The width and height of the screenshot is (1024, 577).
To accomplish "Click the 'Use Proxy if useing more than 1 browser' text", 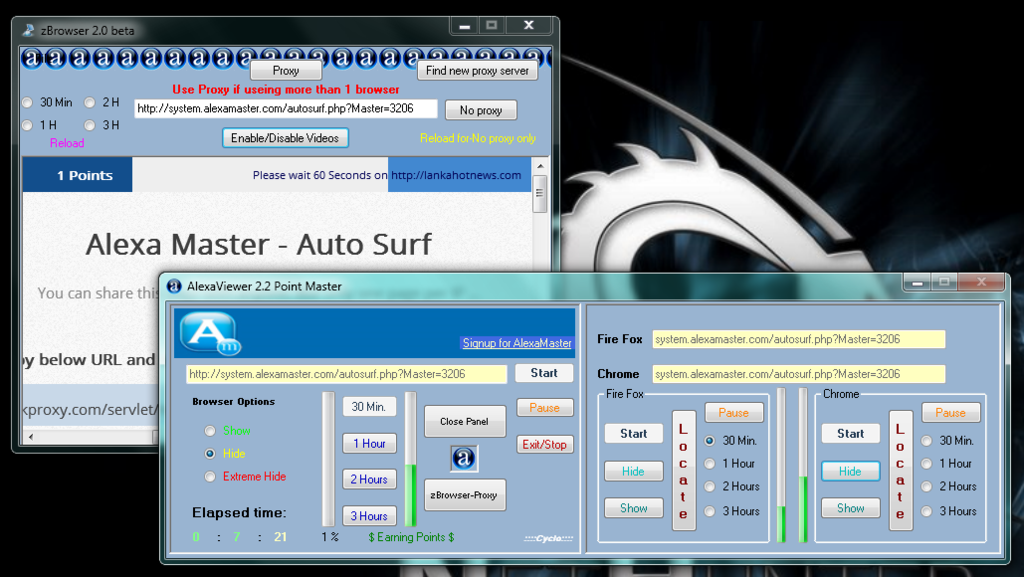I will point(285,89).
